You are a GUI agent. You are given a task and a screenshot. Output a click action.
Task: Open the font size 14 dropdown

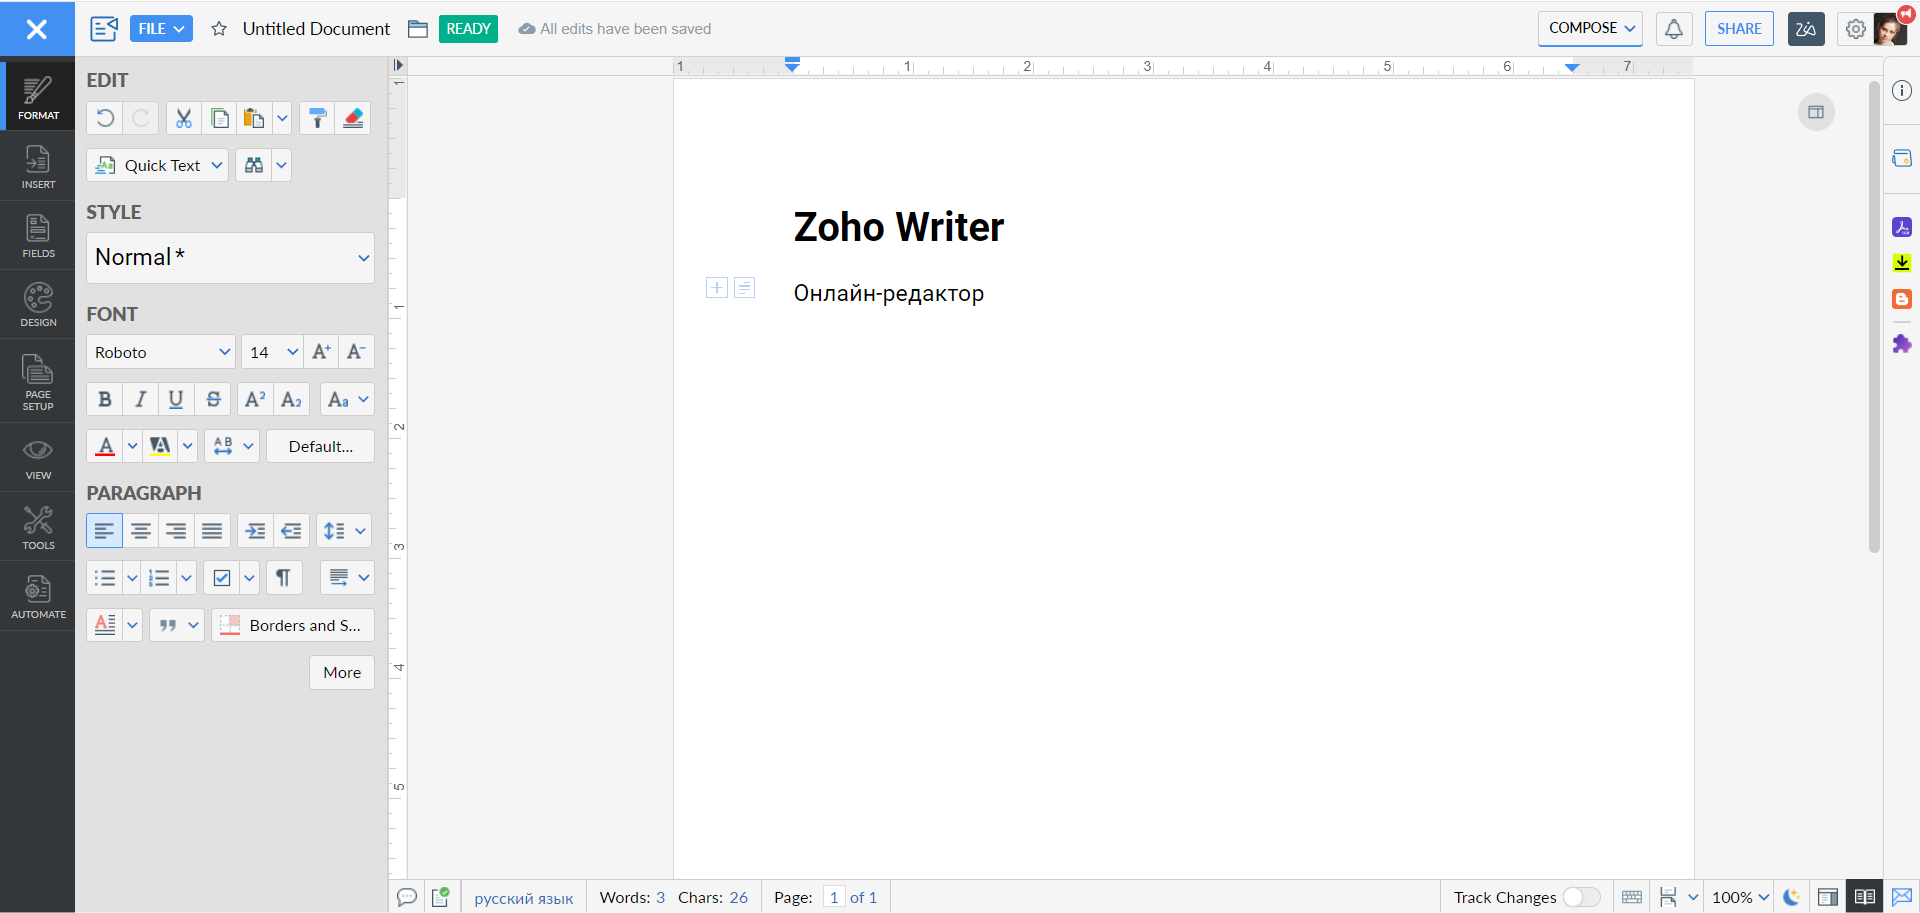click(272, 352)
